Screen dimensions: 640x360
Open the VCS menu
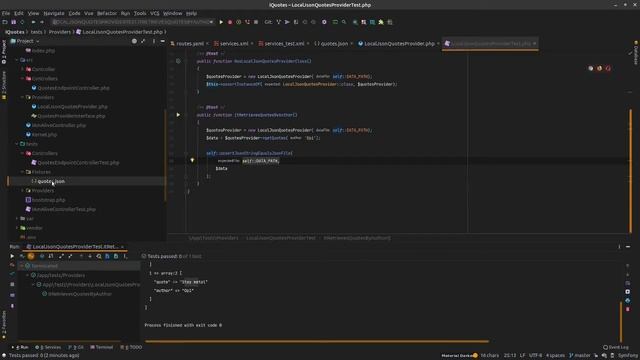(154, 13)
